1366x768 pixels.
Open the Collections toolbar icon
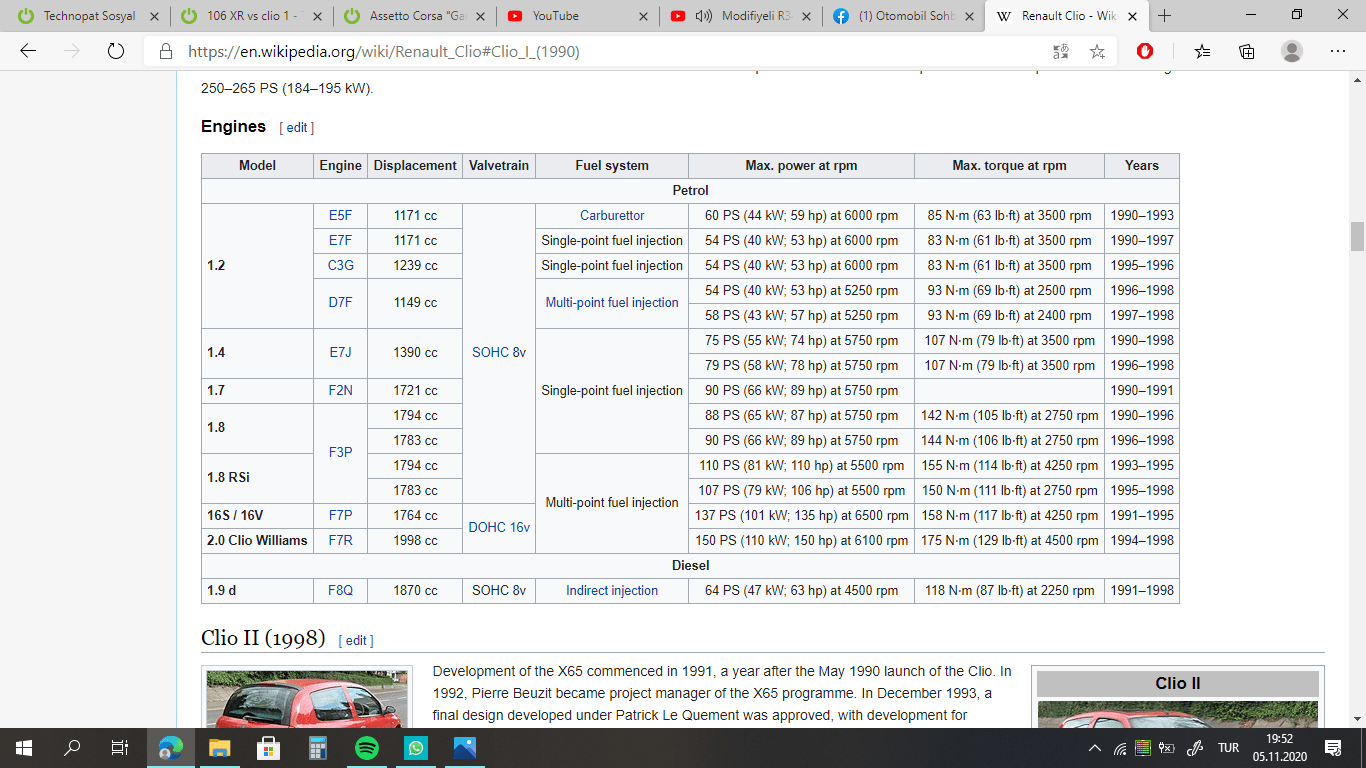(x=1247, y=52)
